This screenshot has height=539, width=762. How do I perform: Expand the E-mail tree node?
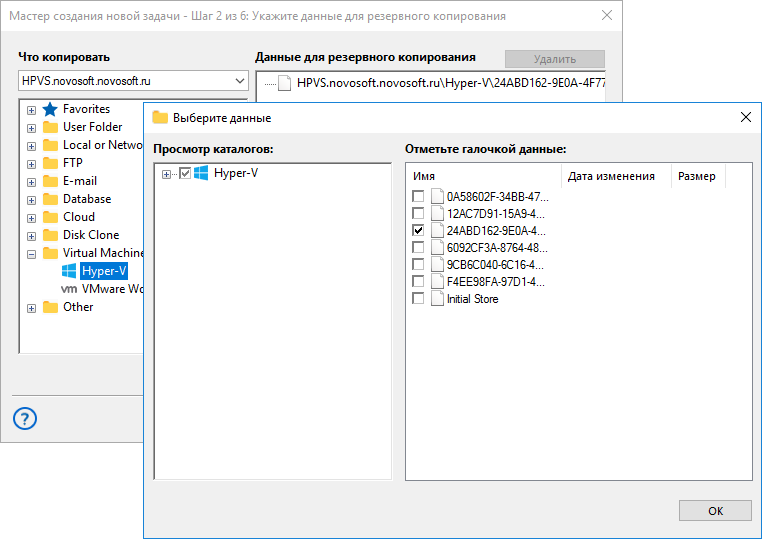tap(32, 182)
